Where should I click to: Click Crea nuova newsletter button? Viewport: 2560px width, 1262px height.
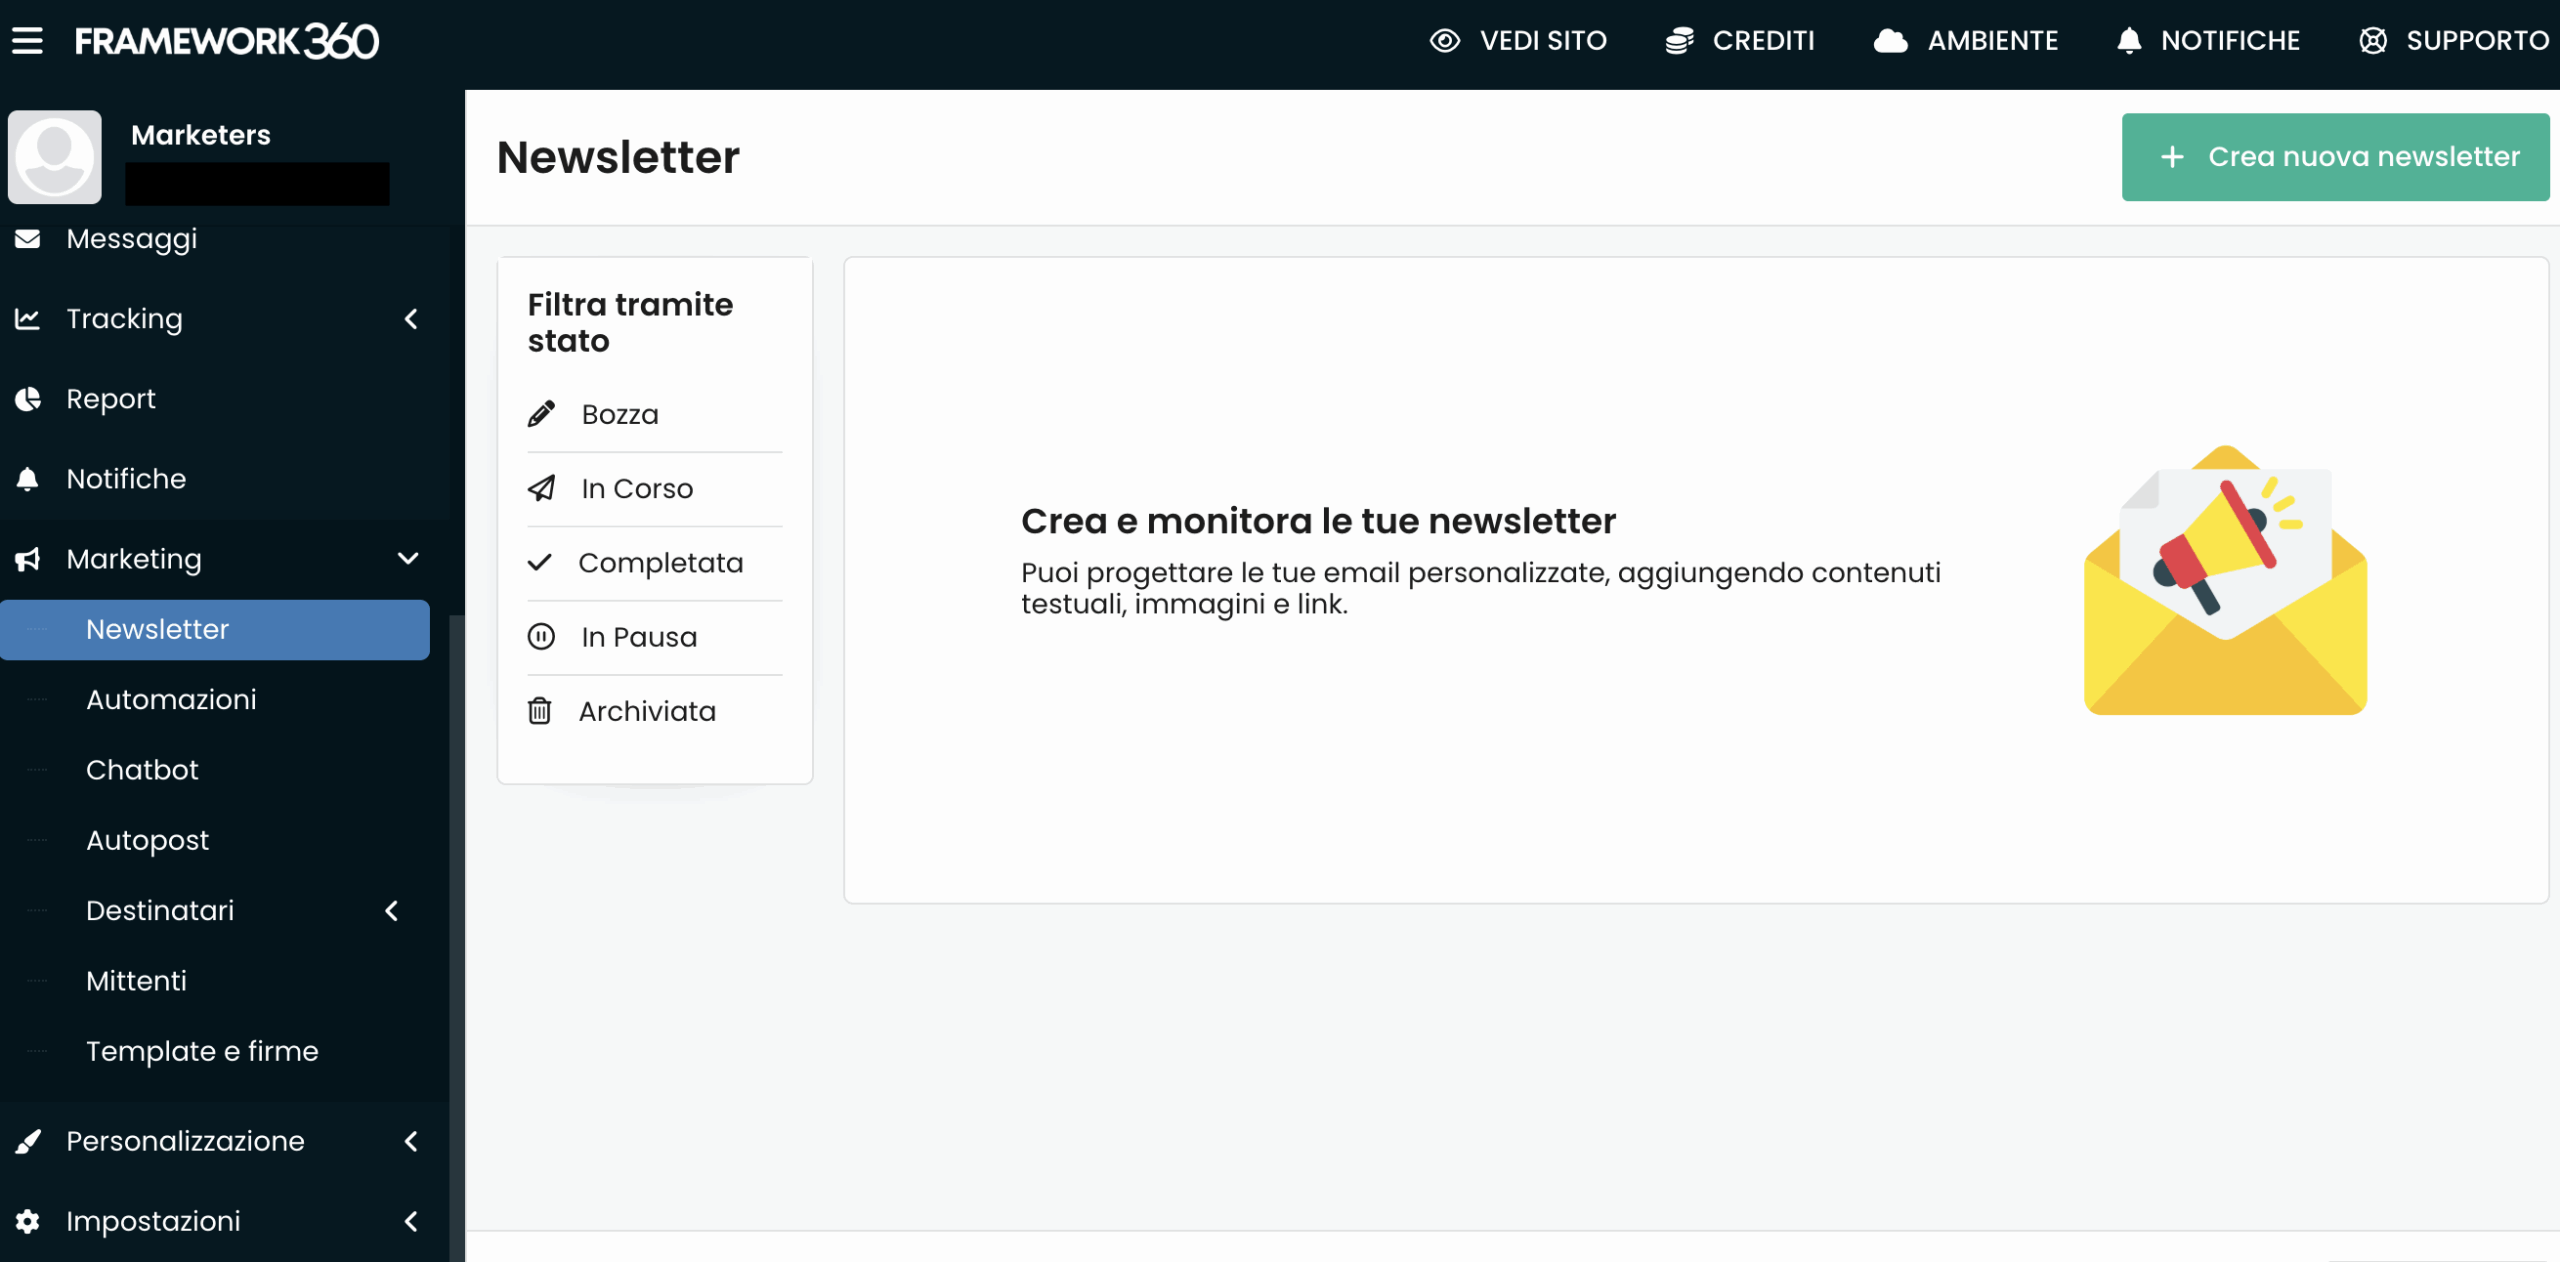pos(2335,157)
